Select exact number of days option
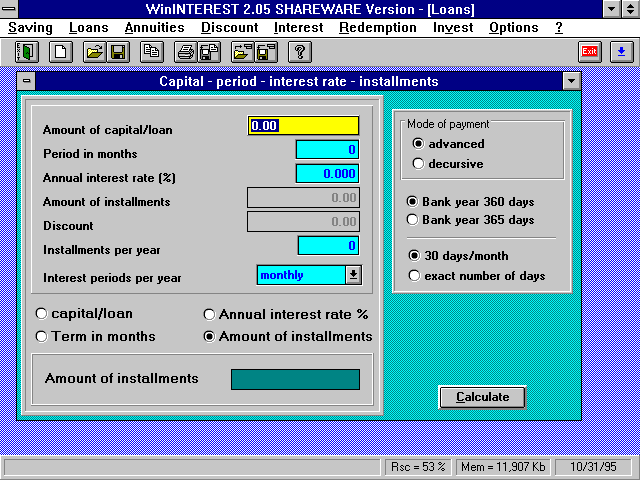 tap(412, 276)
